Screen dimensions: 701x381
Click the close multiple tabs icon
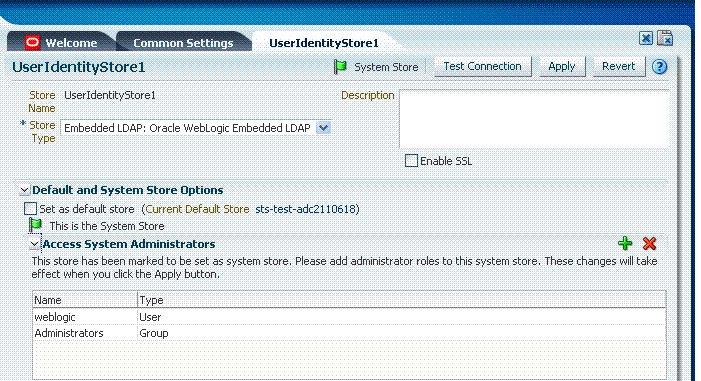tap(665, 38)
